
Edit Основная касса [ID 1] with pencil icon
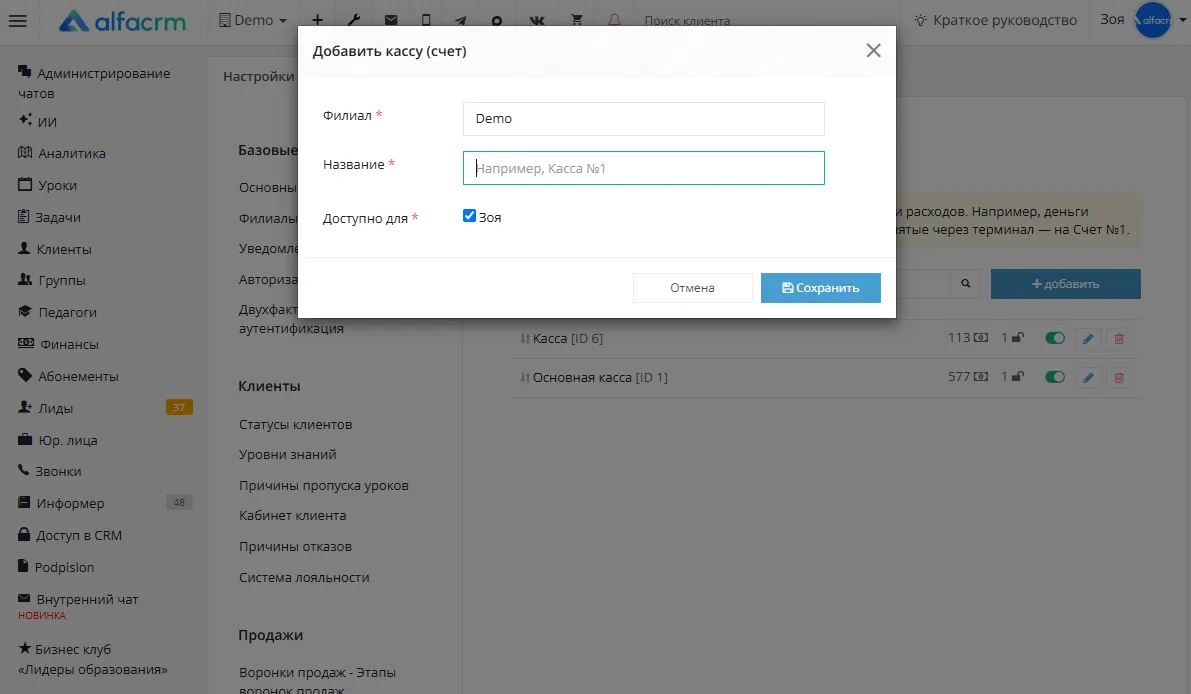click(x=1088, y=377)
